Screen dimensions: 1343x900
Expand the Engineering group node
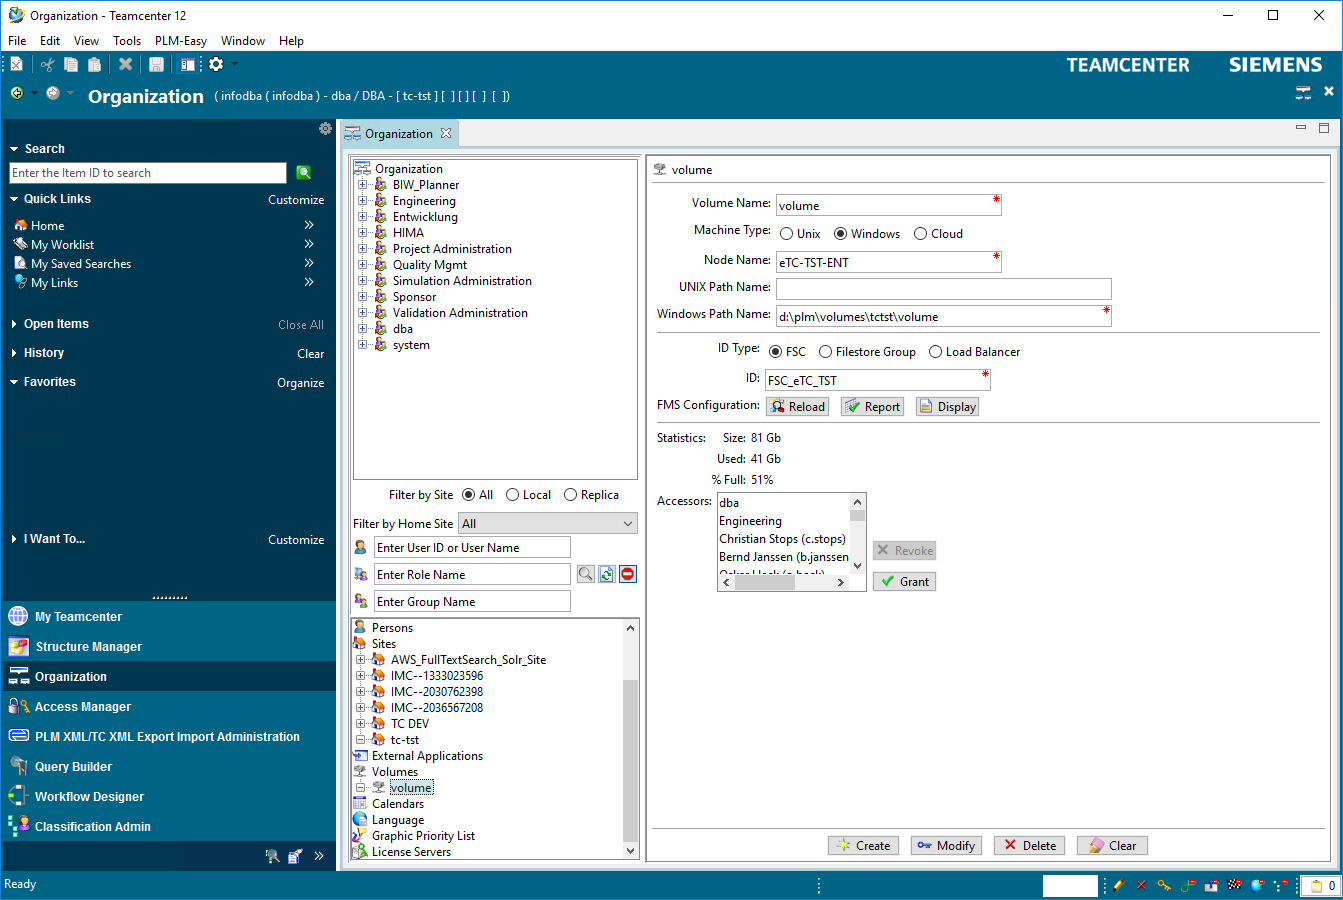click(x=362, y=201)
